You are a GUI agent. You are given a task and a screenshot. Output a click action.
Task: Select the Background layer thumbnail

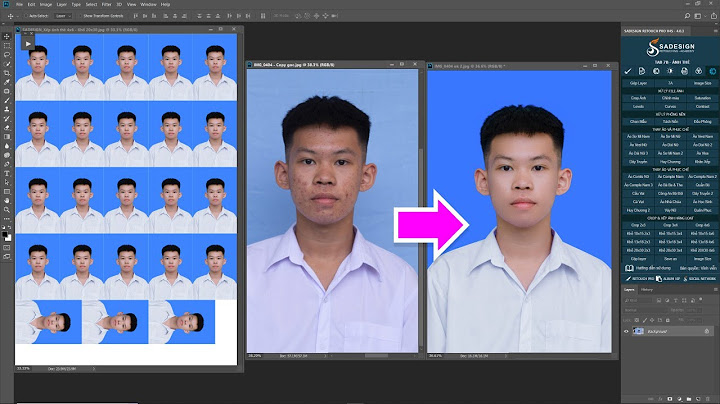pos(638,331)
